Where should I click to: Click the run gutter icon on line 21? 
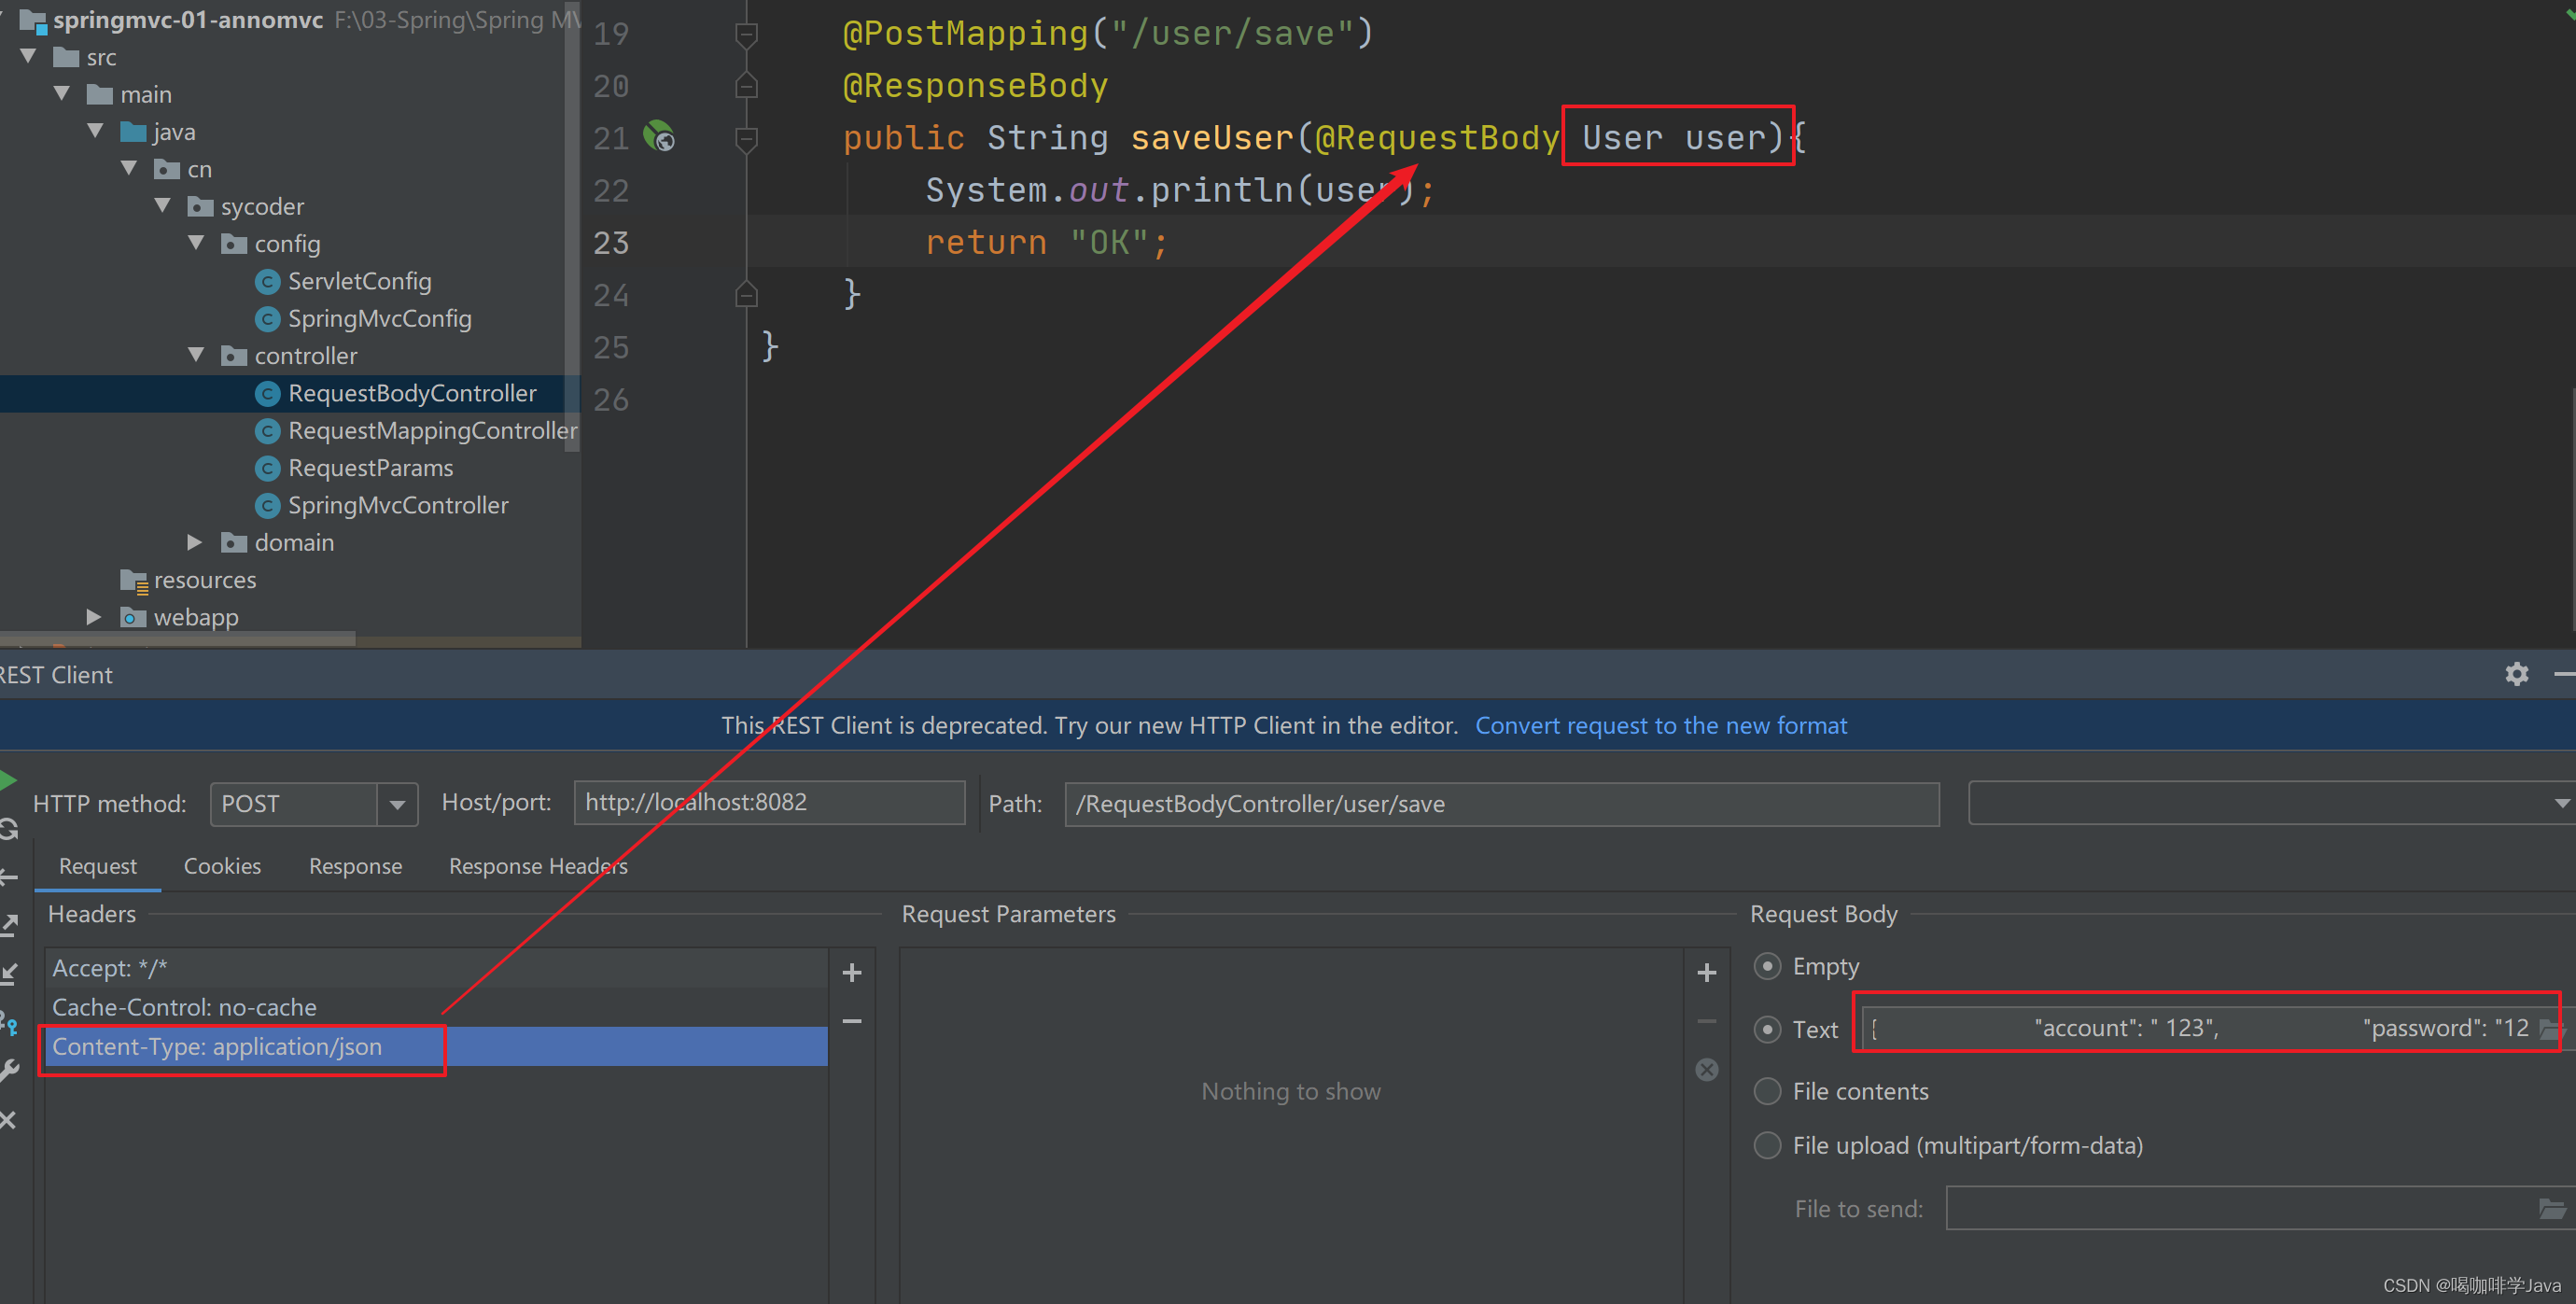pyautogui.click(x=659, y=136)
